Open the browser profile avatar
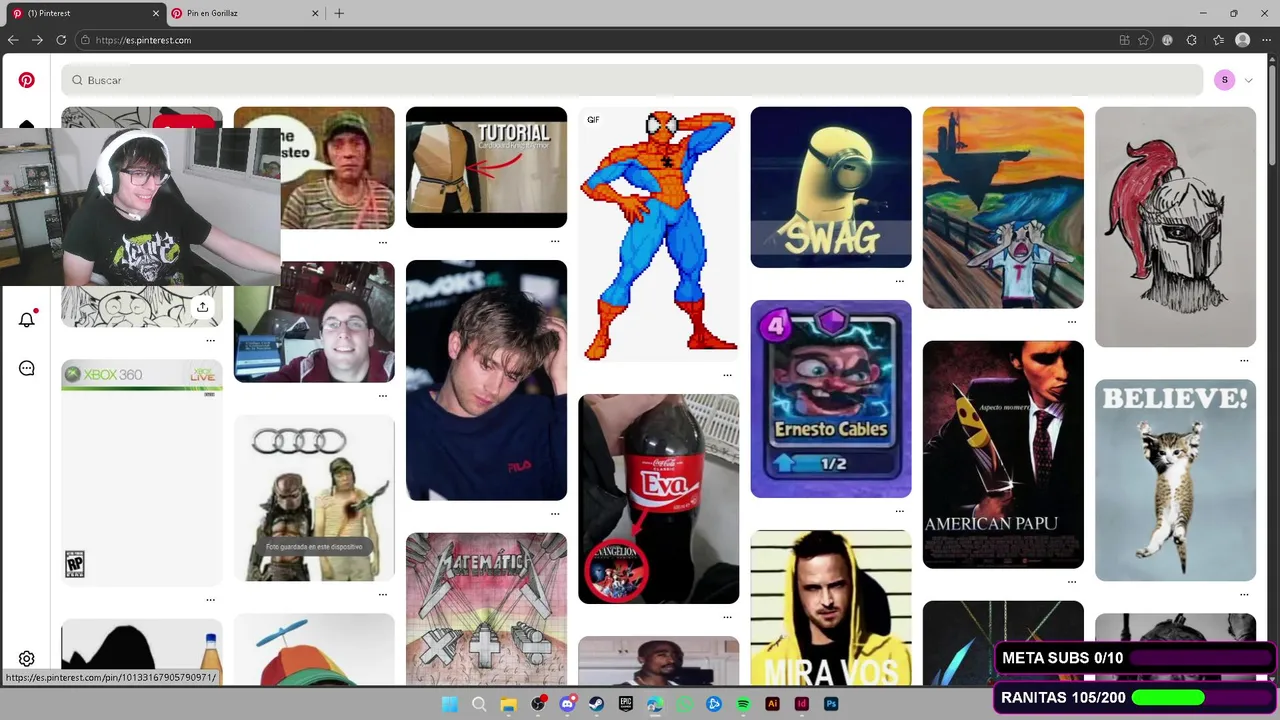This screenshot has width=1280, height=720. [x=1242, y=40]
